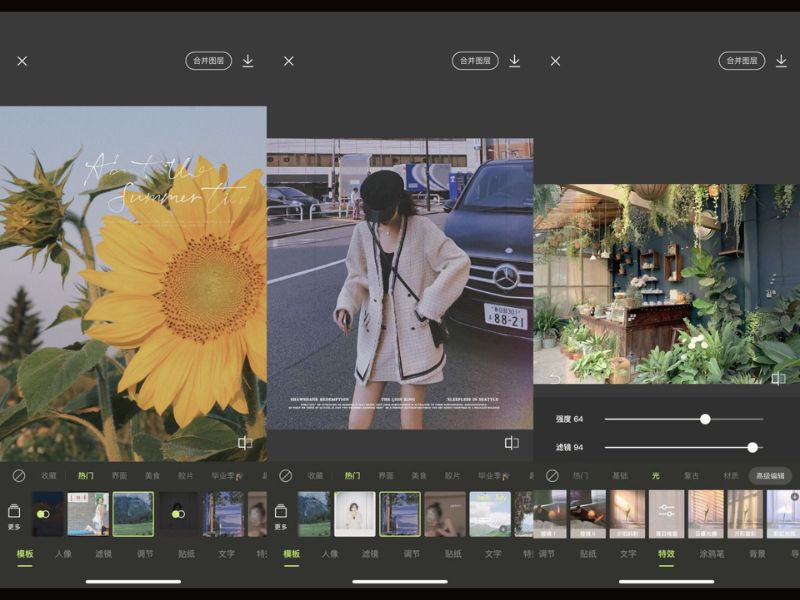800x600 pixels.
Task: Save the car street photo using download icon
Action: (x=514, y=61)
